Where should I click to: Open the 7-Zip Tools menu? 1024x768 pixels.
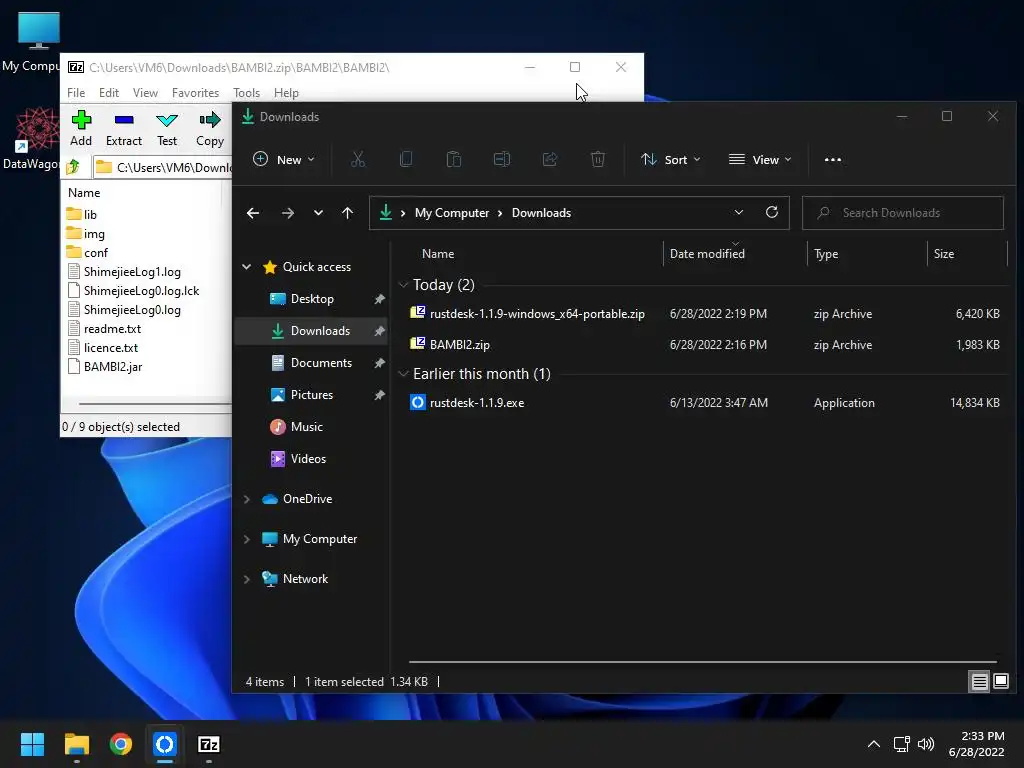[246, 93]
